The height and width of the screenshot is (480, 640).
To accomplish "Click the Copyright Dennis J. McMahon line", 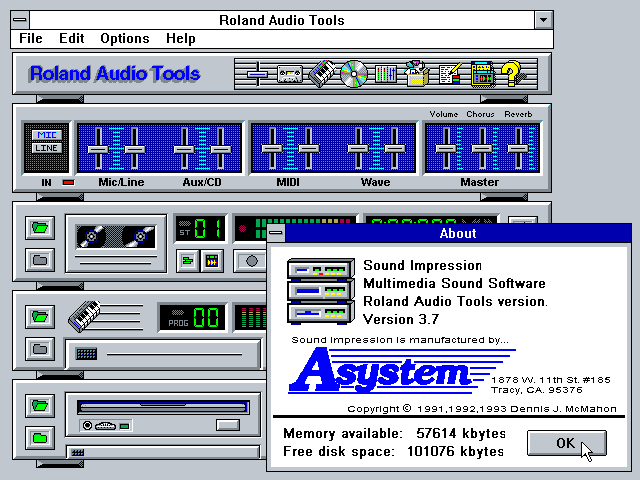I will (x=482, y=409).
